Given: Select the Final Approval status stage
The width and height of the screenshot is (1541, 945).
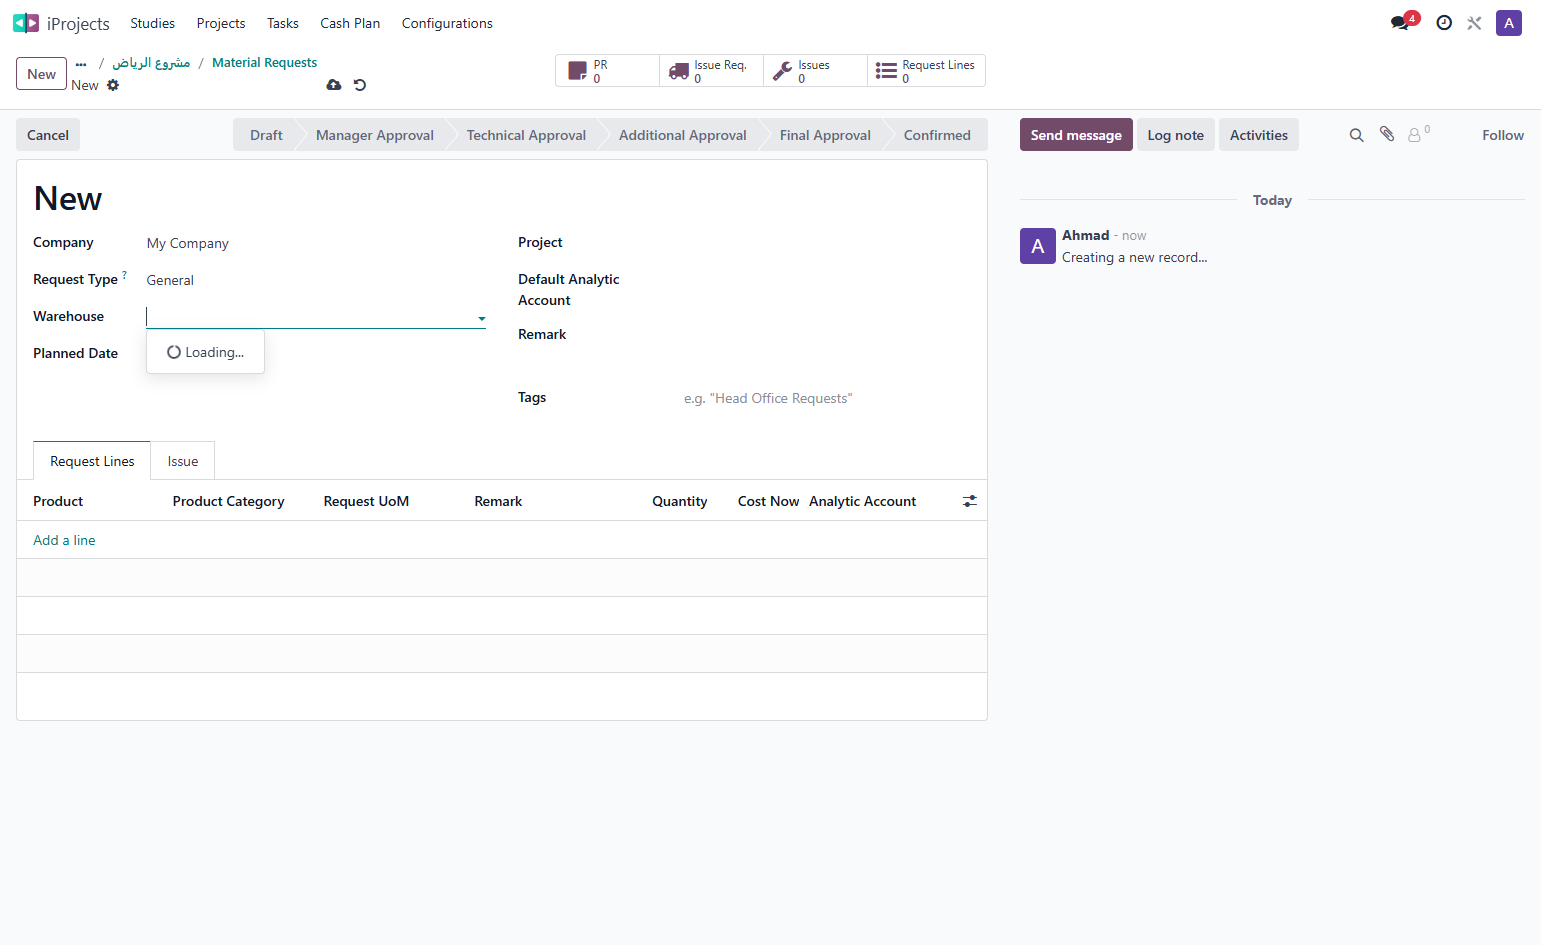Looking at the screenshot, I should coord(825,135).
